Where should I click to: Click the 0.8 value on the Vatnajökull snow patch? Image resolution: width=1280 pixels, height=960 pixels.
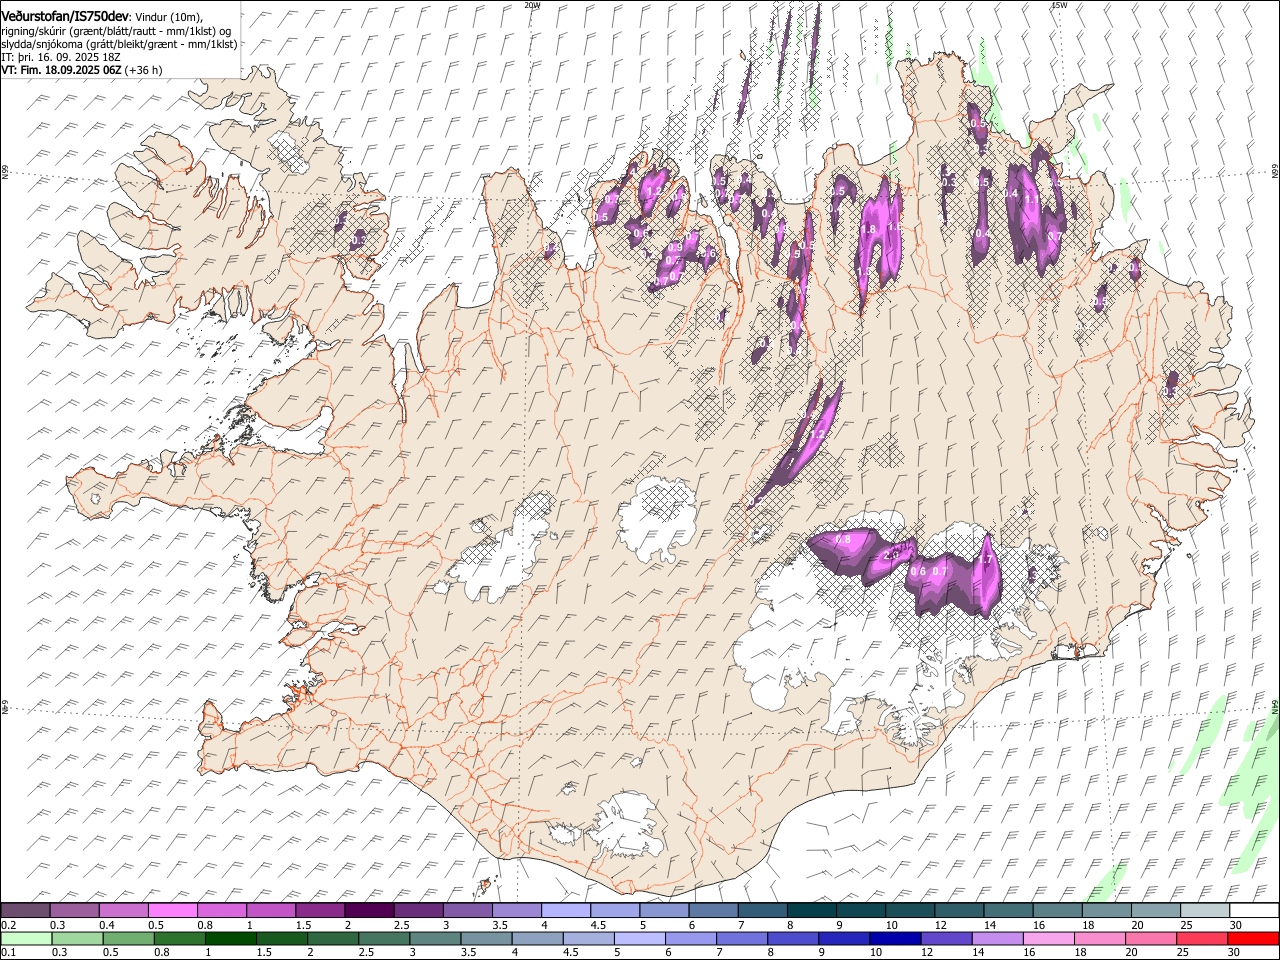click(x=842, y=539)
